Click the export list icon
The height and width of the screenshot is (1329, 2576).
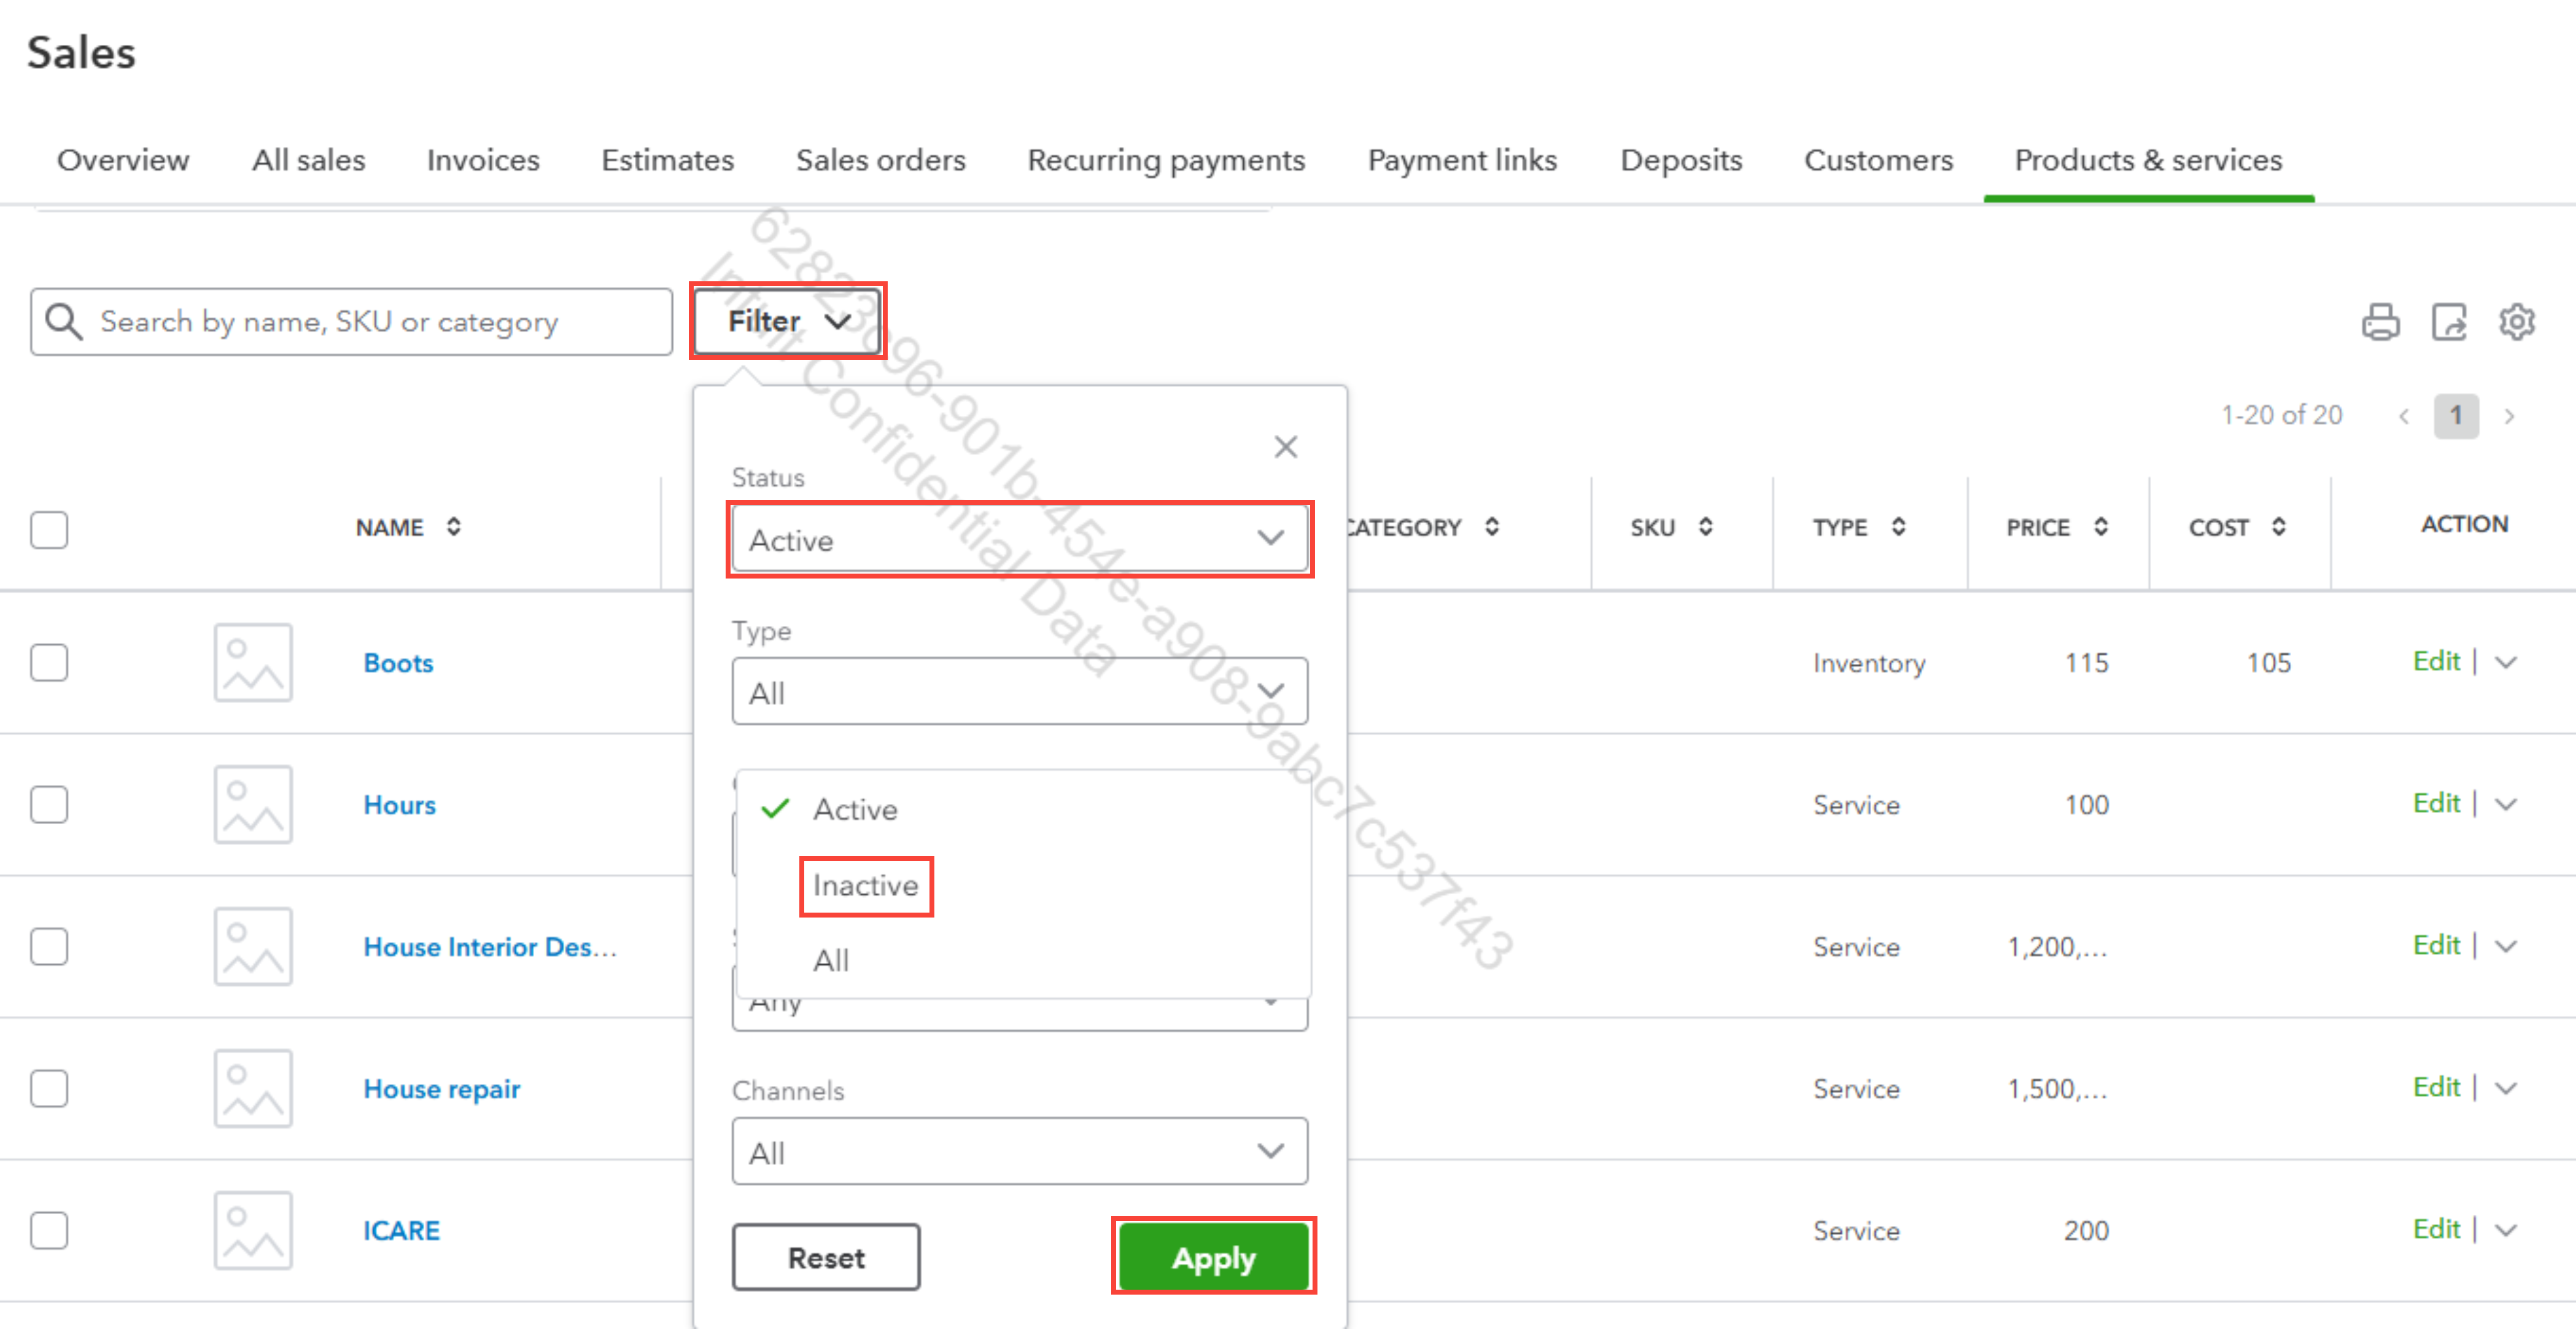tap(2449, 322)
